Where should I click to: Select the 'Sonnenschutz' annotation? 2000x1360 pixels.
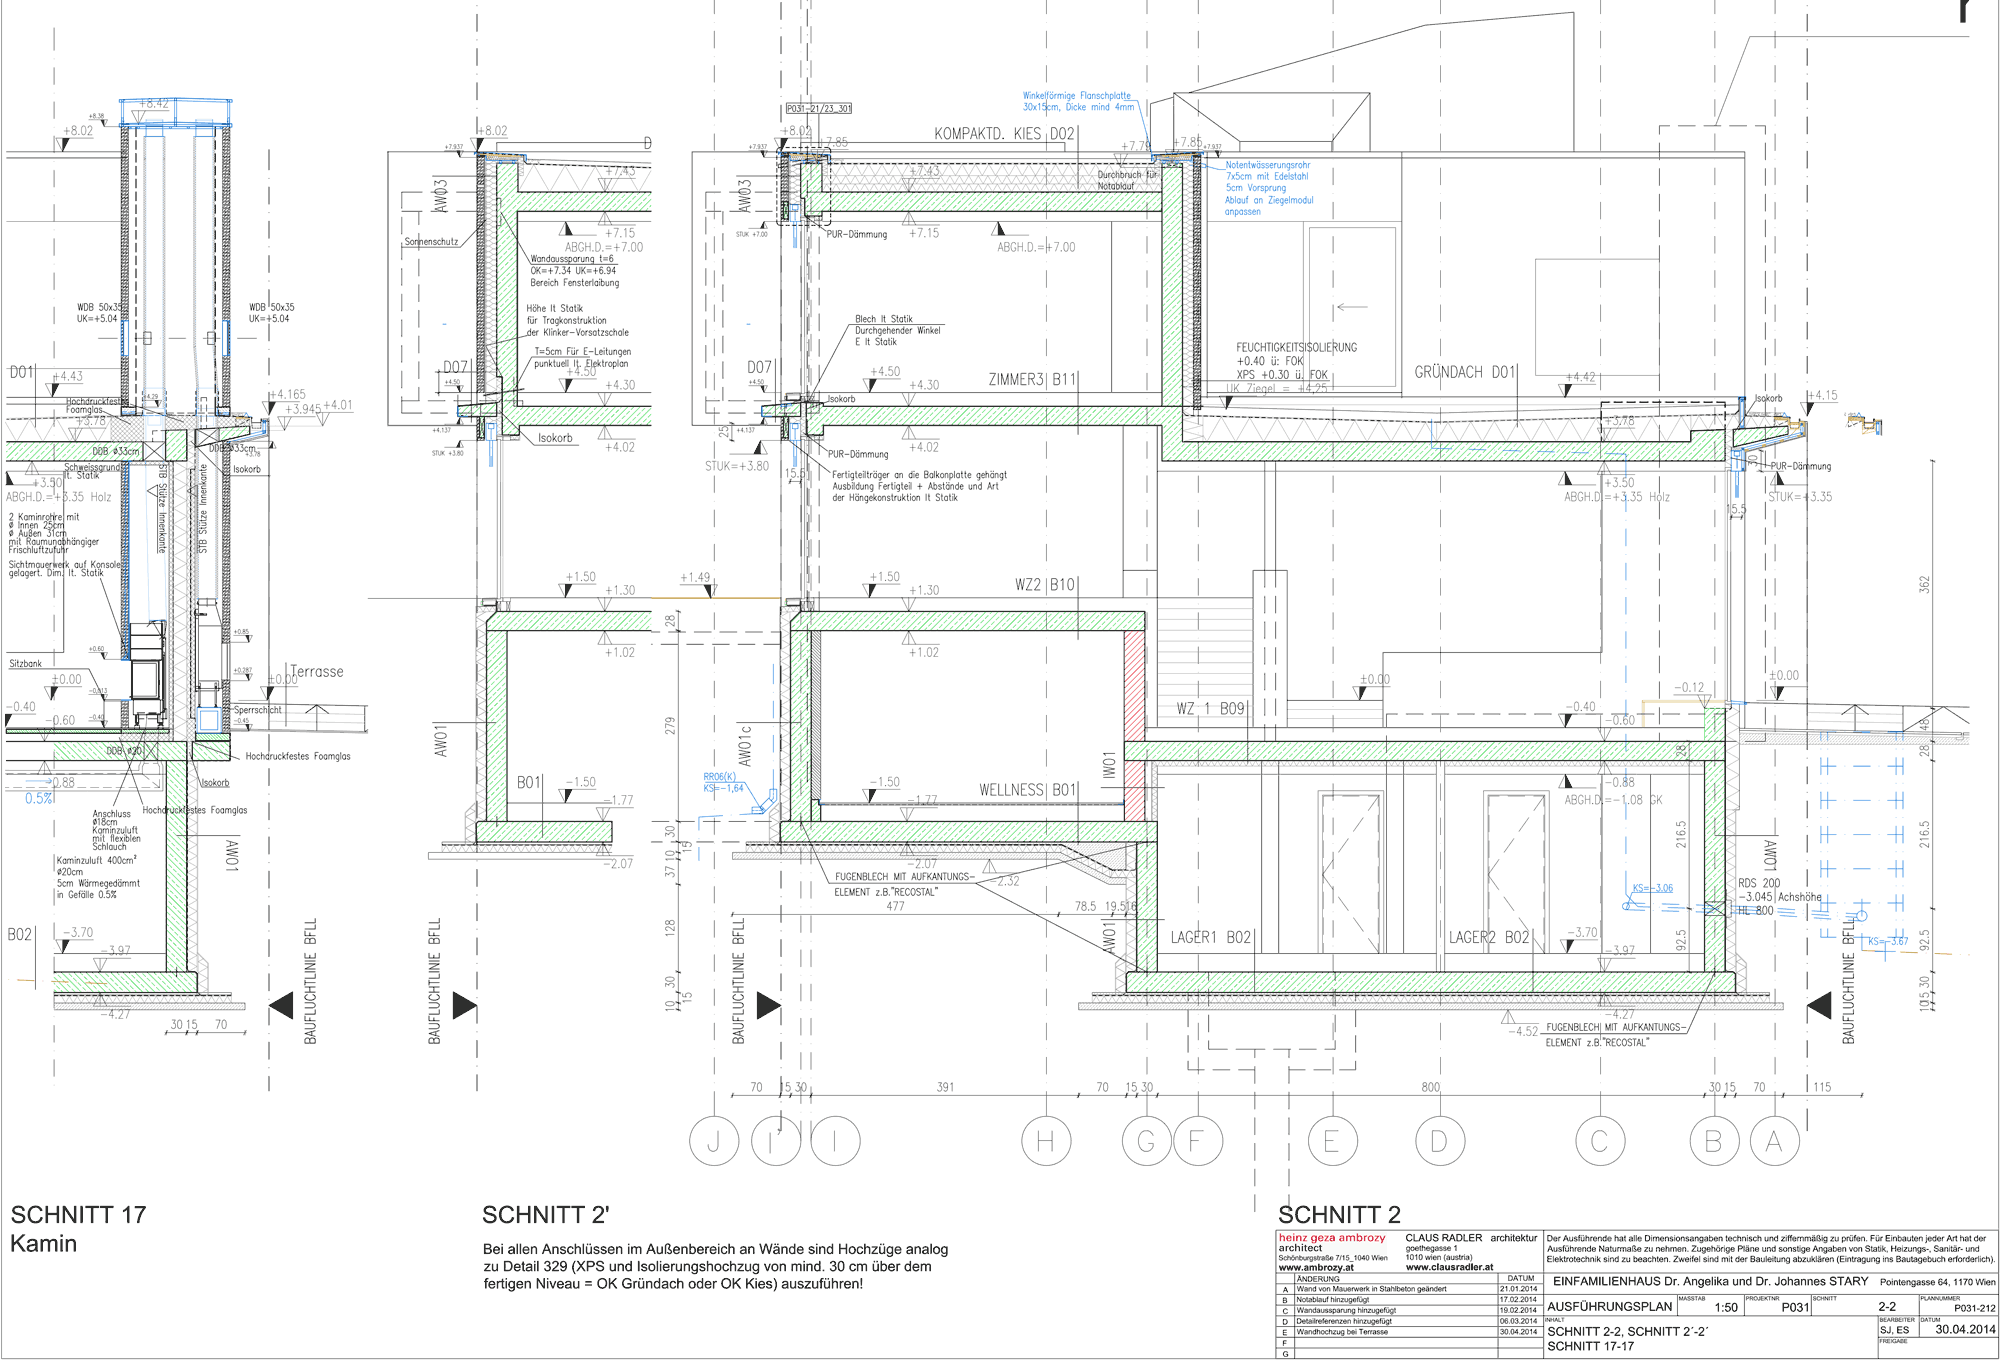coord(431,242)
